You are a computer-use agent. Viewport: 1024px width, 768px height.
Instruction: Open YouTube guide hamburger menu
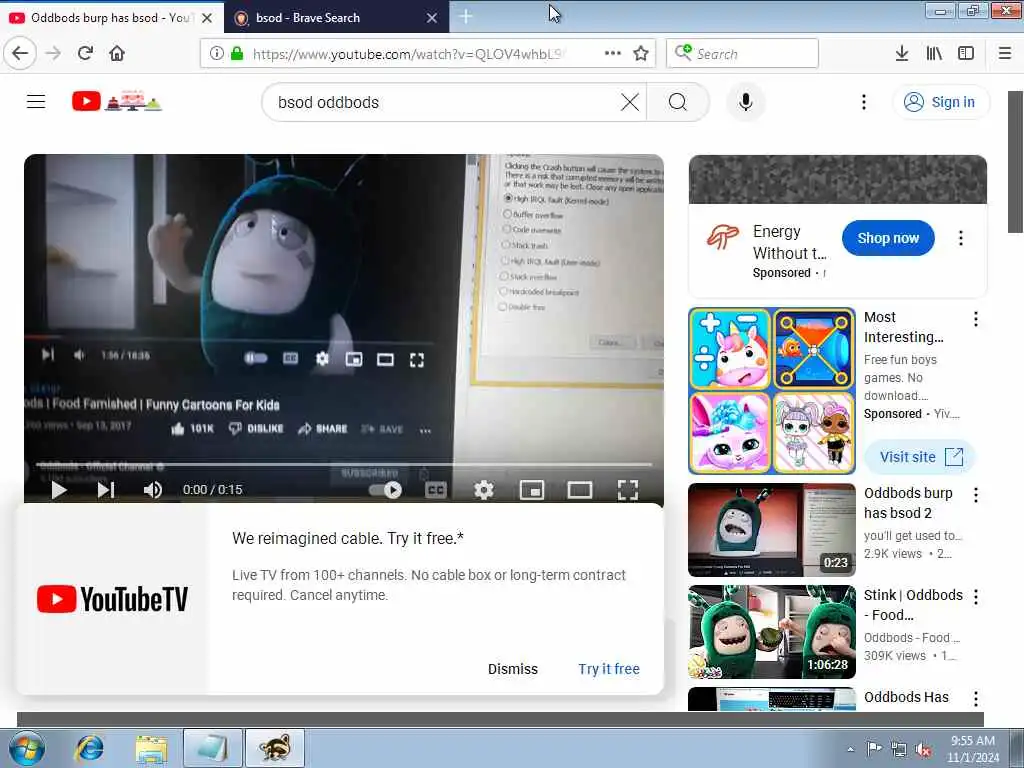tap(36, 102)
